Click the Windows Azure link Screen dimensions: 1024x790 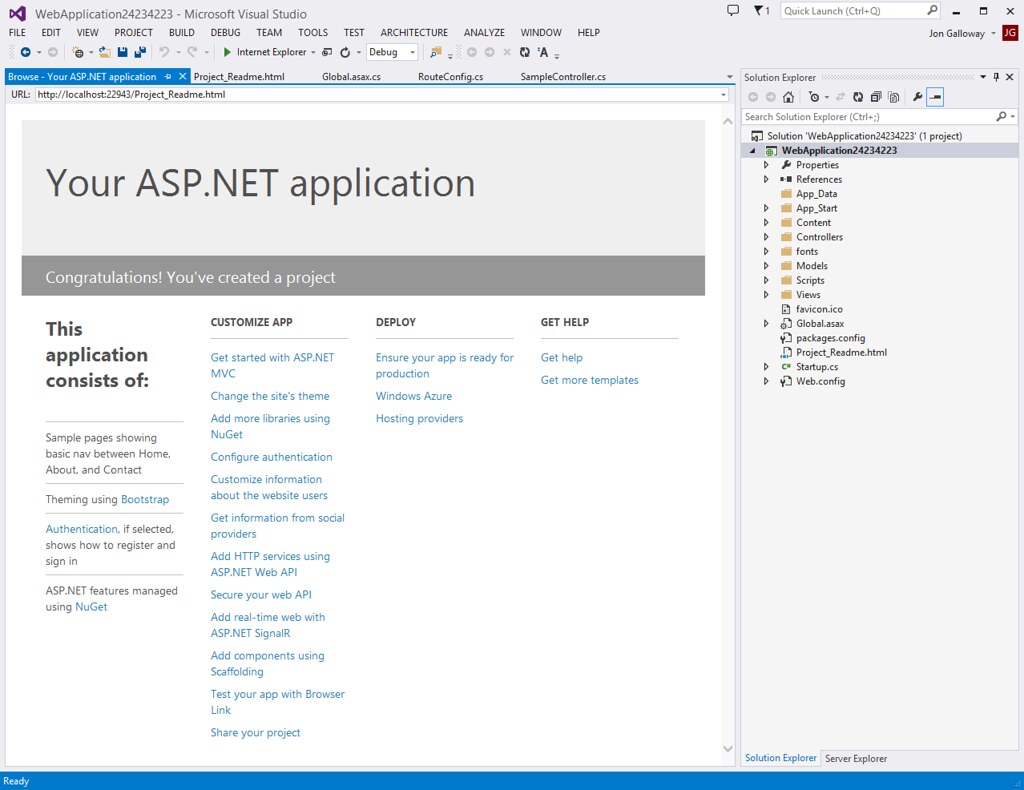(x=413, y=396)
